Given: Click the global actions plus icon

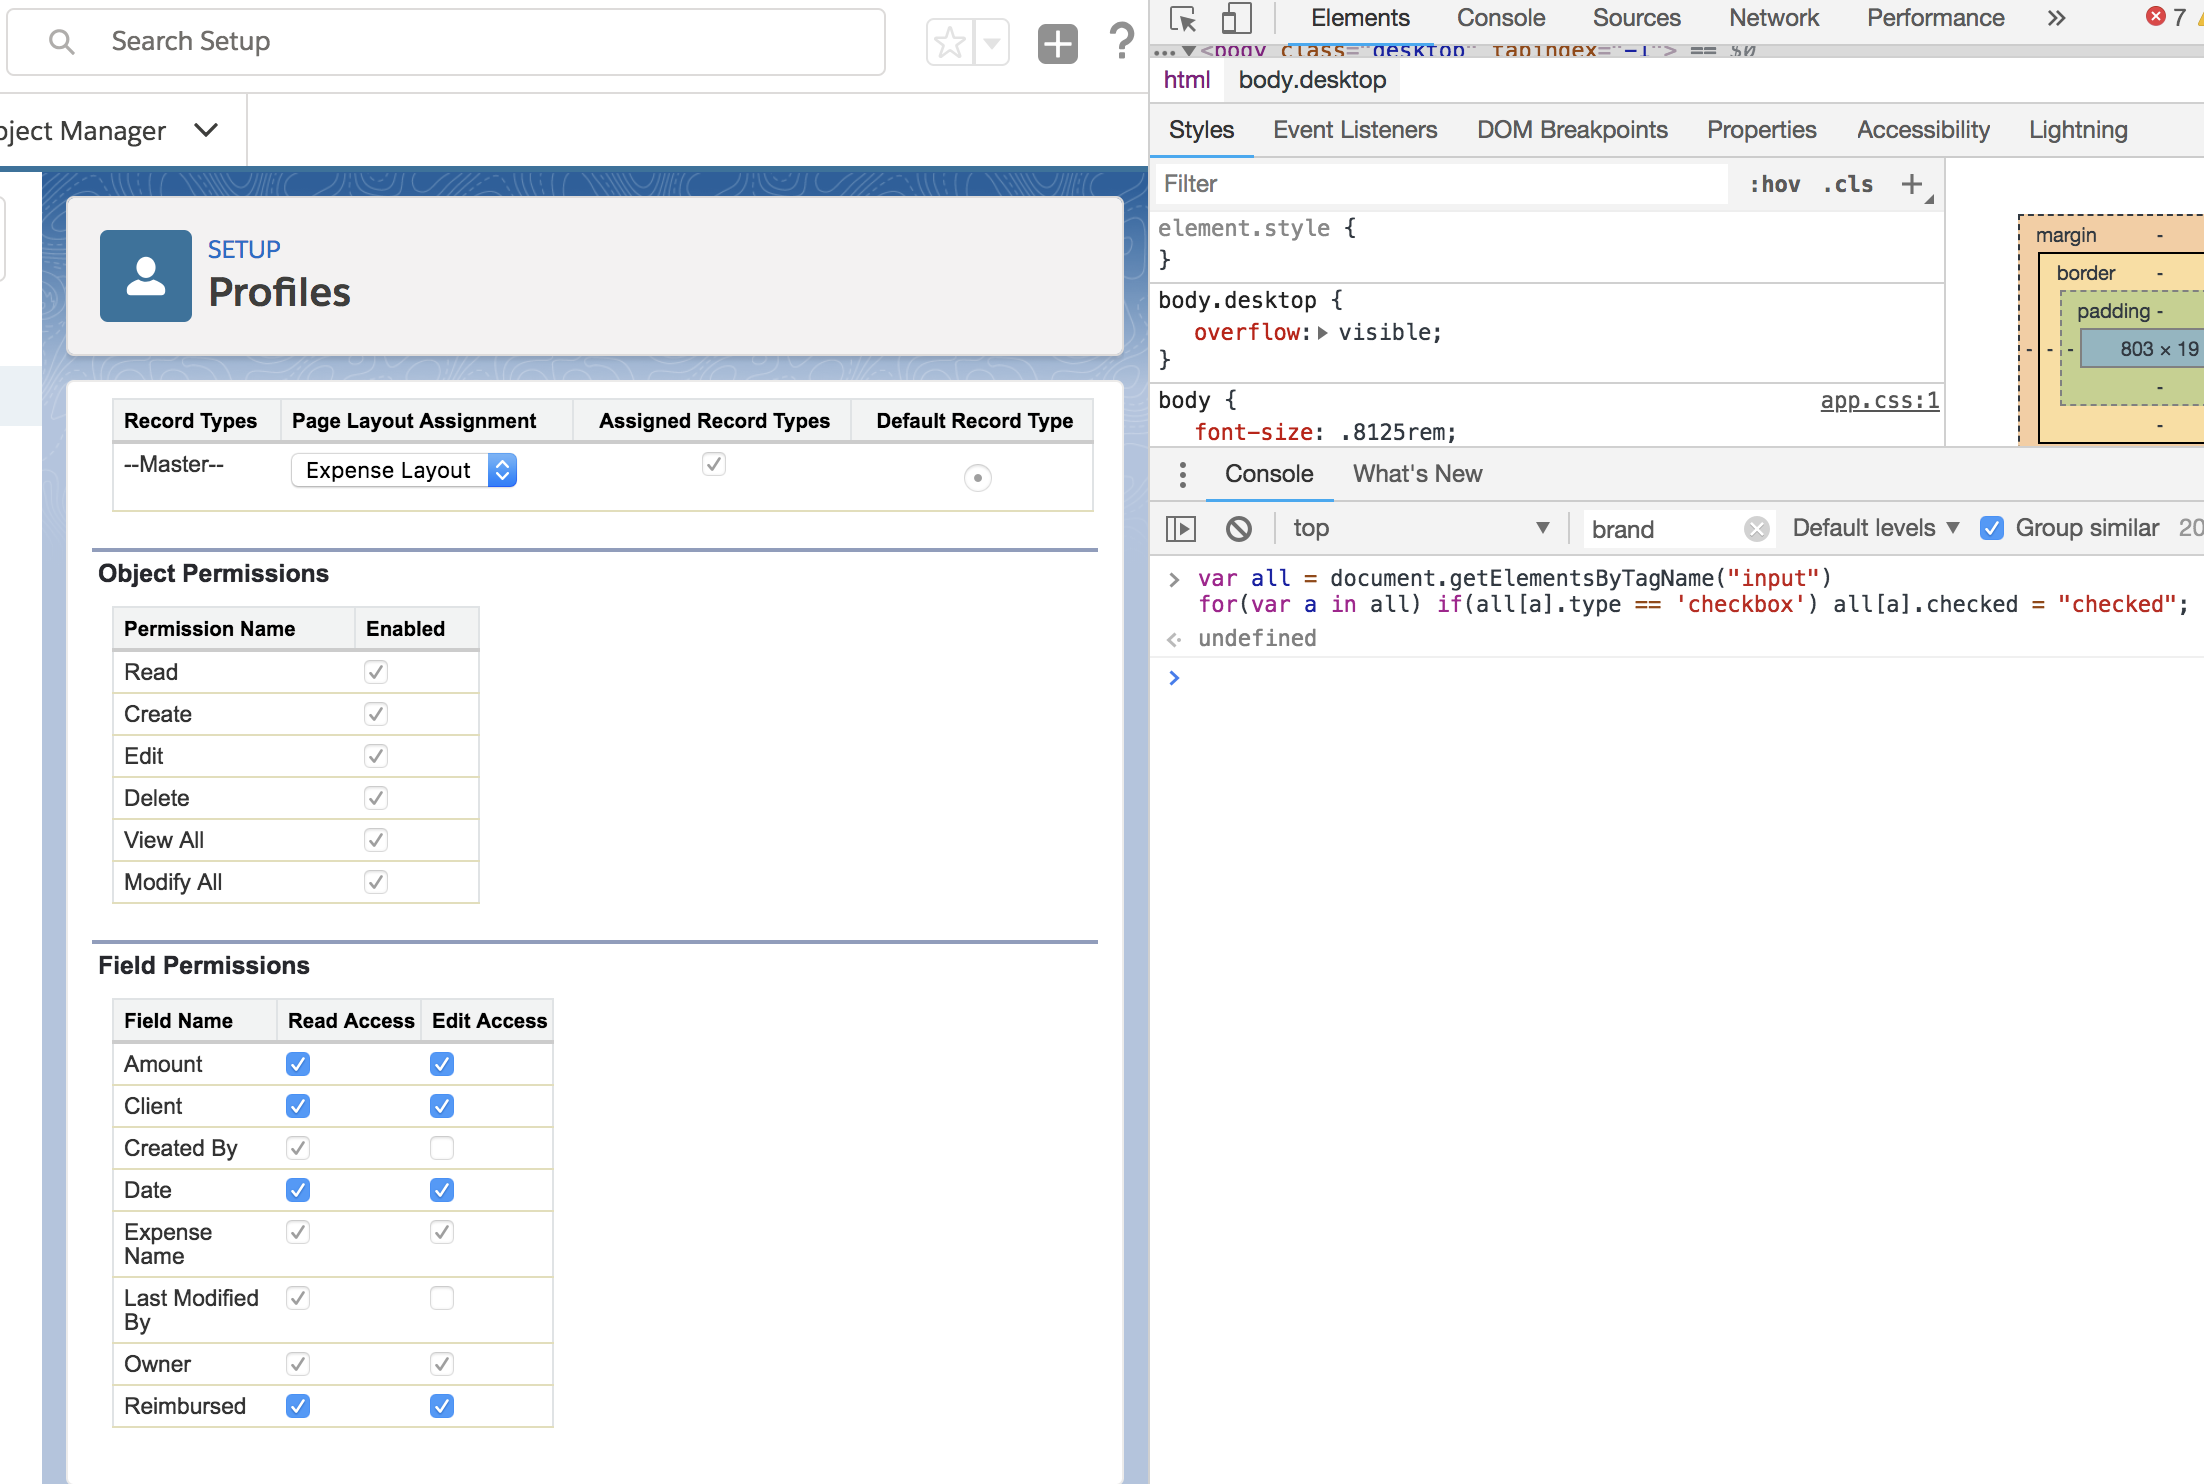Looking at the screenshot, I should click(x=1057, y=43).
